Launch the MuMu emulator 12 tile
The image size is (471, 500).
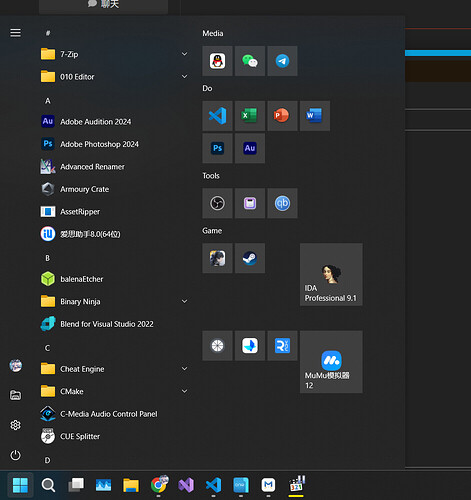pyautogui.click(x=331, y=362)
